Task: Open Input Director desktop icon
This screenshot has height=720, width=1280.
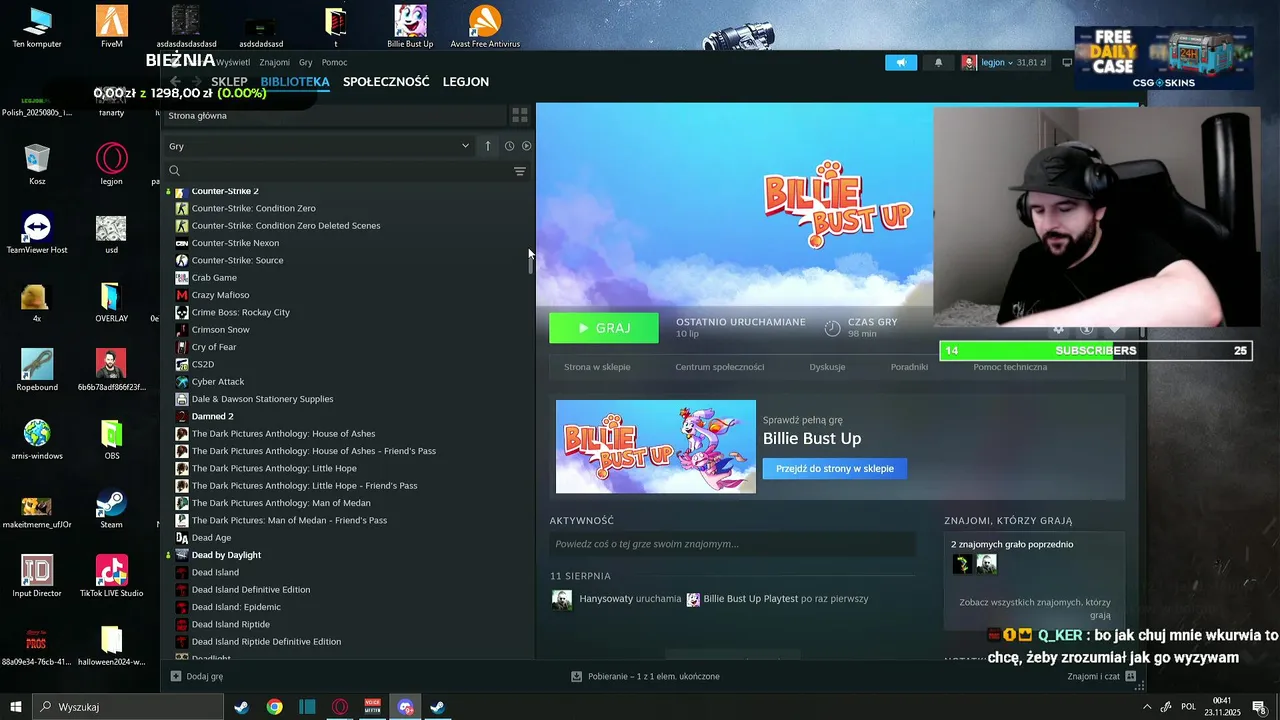Action: [x=37, y=576]
